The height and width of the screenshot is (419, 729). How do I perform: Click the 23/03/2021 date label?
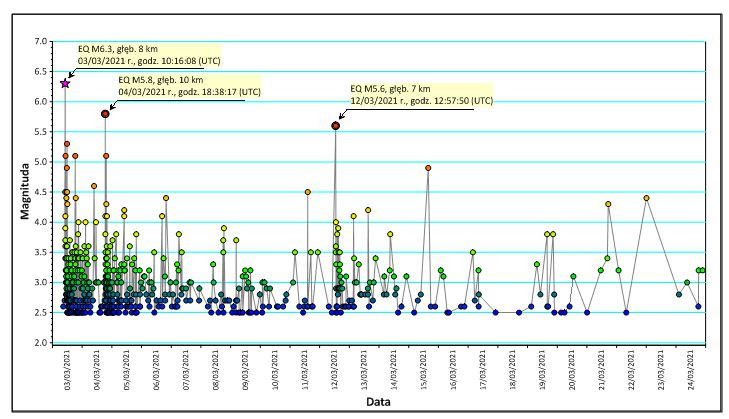click(x=662, y=370)
